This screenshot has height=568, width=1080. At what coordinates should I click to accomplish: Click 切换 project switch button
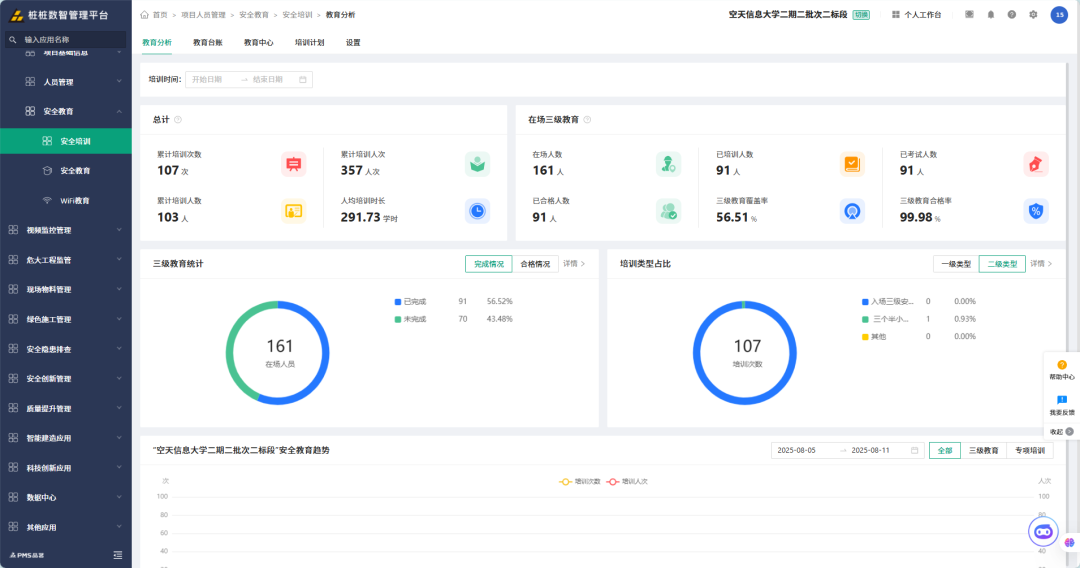click(x=861, y=14)
